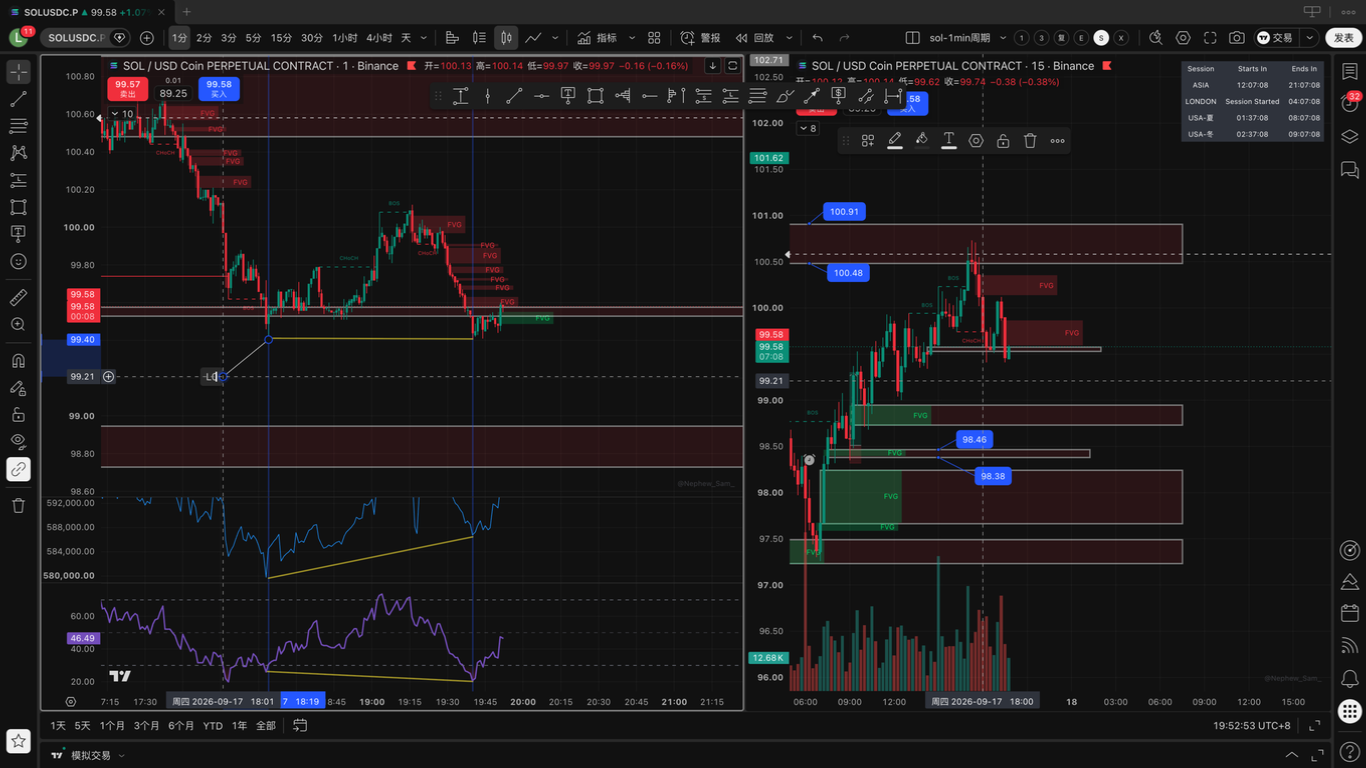Select the ruler measure tool
Screen dimensions: 1366x768
point(18,297)
